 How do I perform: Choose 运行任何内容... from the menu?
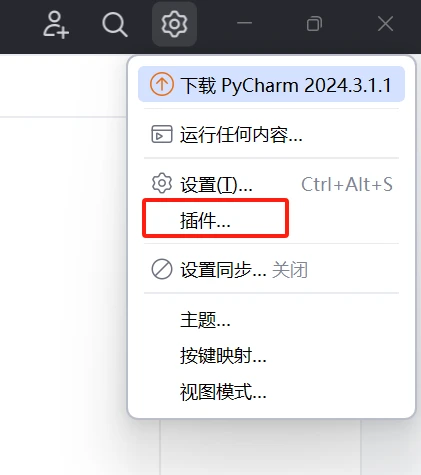(271, 134)
